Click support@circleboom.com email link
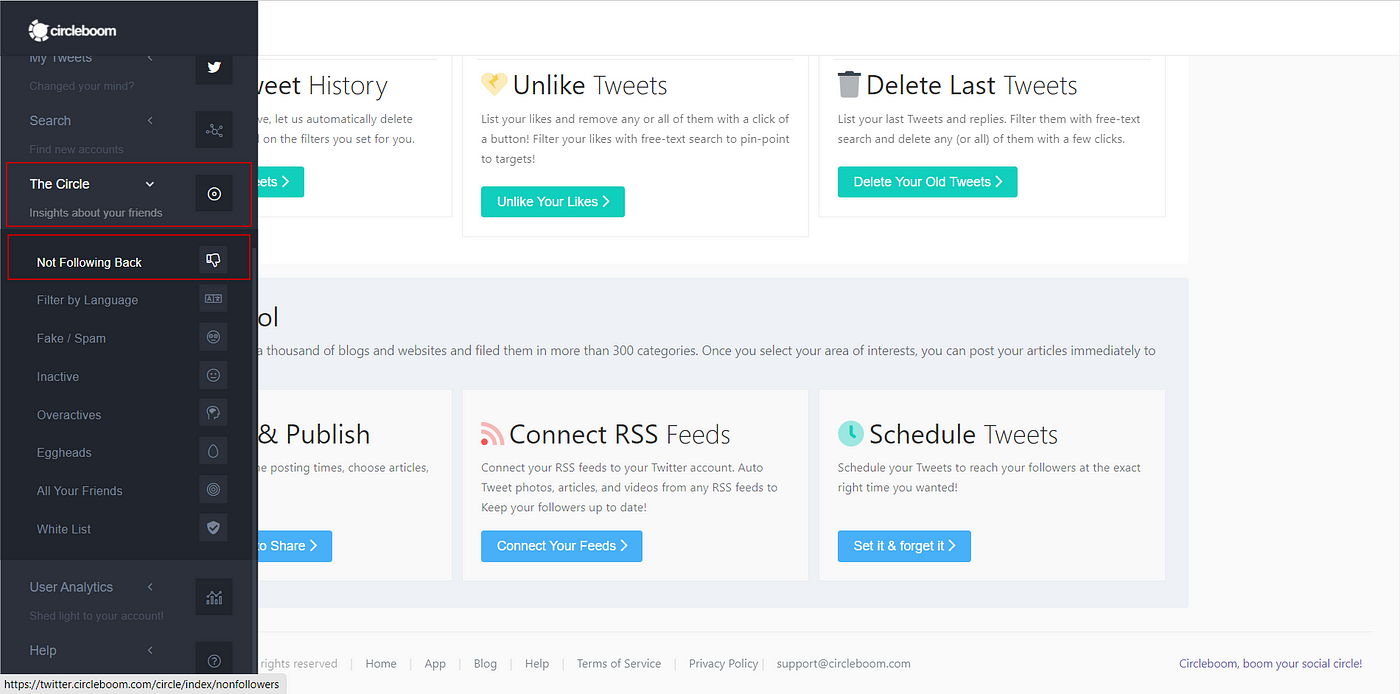This screenshot has width=1400, height=694. [x=844, y=663]
